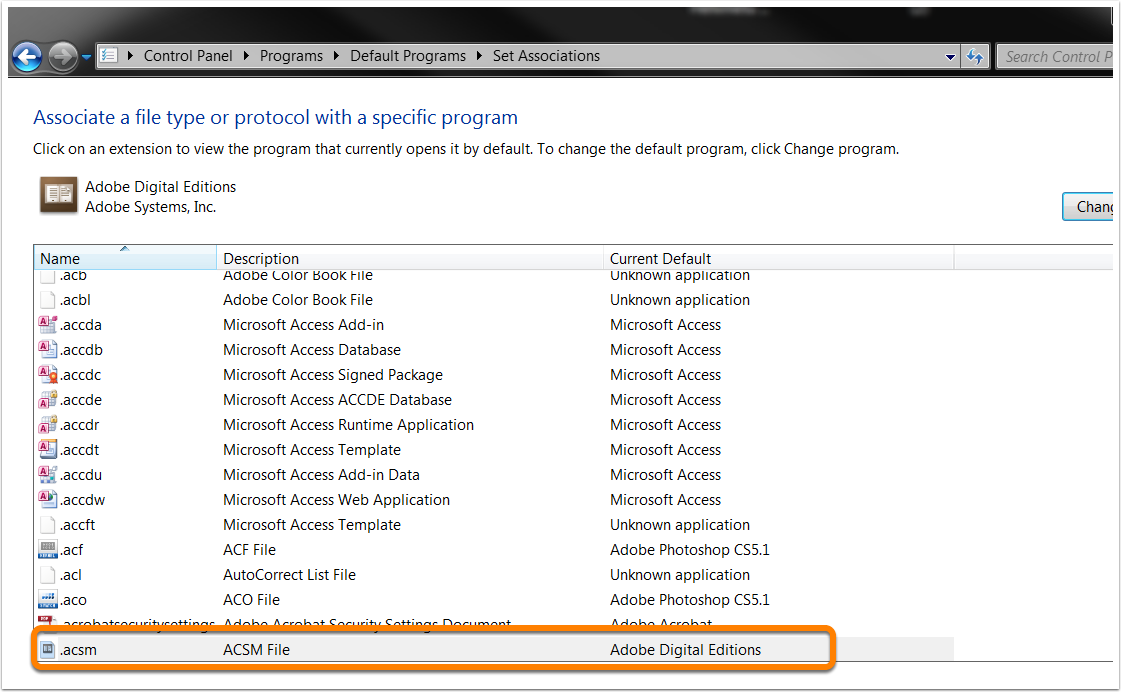Click the Microsoft Access Runtime Application description
This screenshot has height=692, width=1121.
(349, 425)
